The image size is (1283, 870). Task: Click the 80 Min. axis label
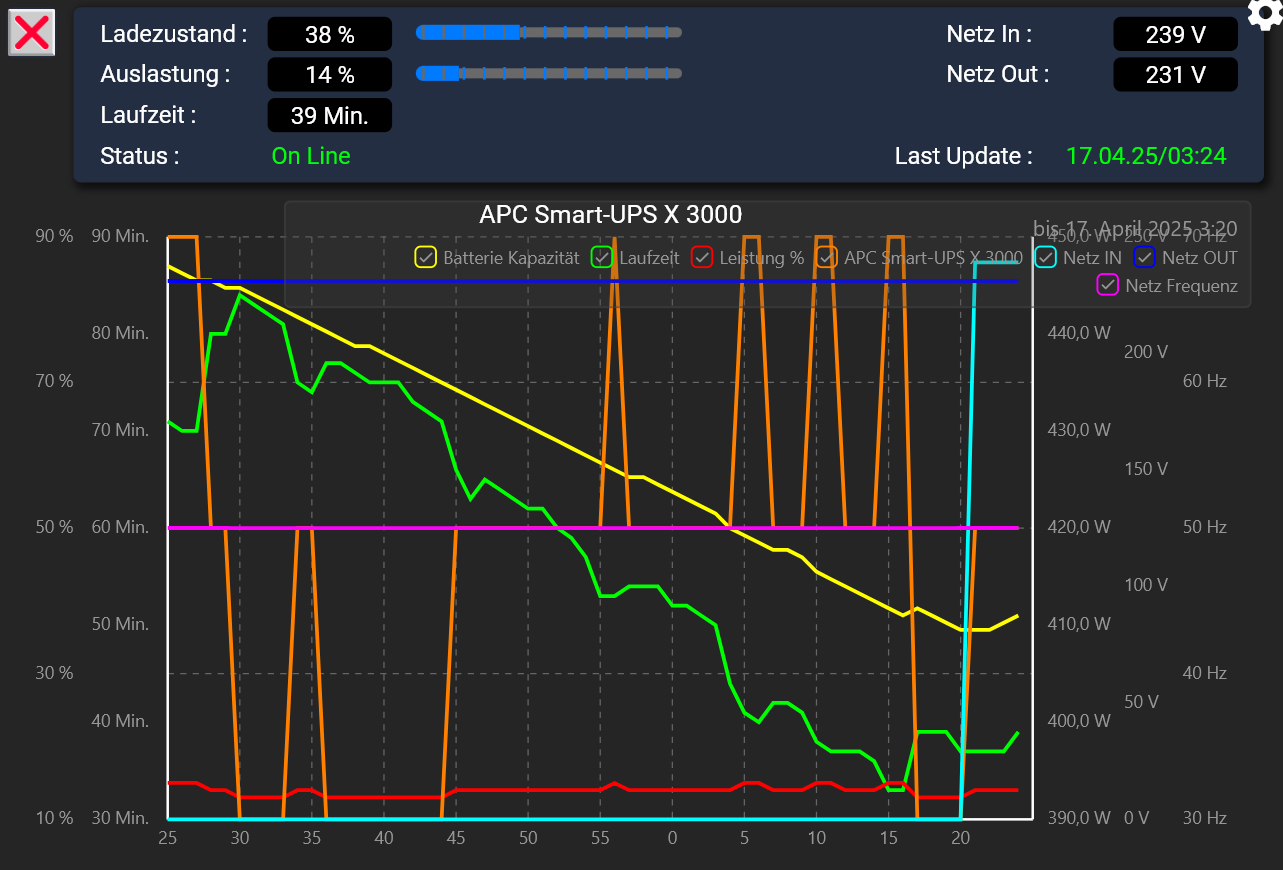pos(120,333)
